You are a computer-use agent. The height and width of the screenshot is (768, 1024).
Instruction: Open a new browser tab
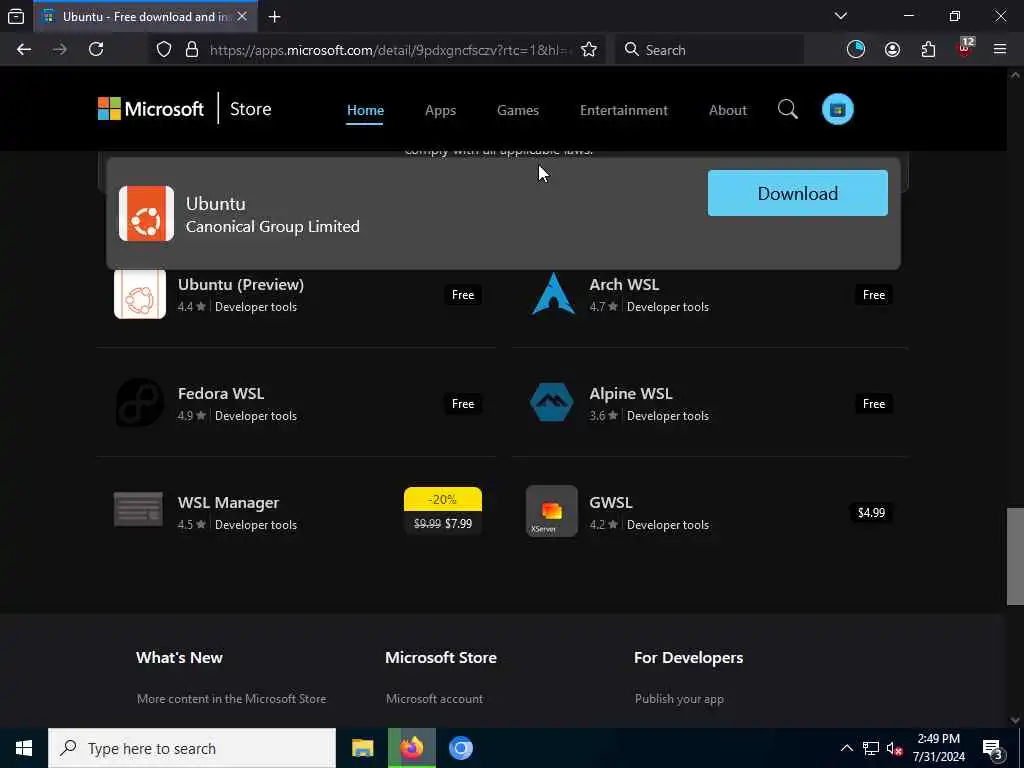coord(274,17)
